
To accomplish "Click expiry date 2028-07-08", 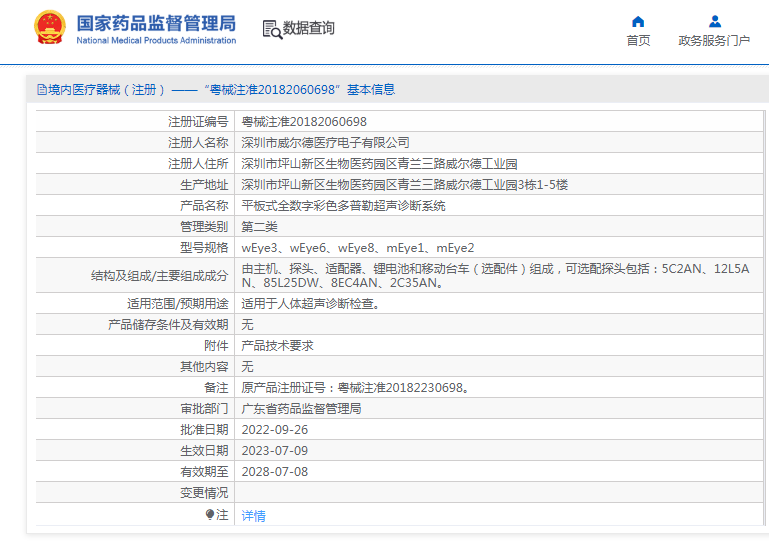I will coord(275,472).
